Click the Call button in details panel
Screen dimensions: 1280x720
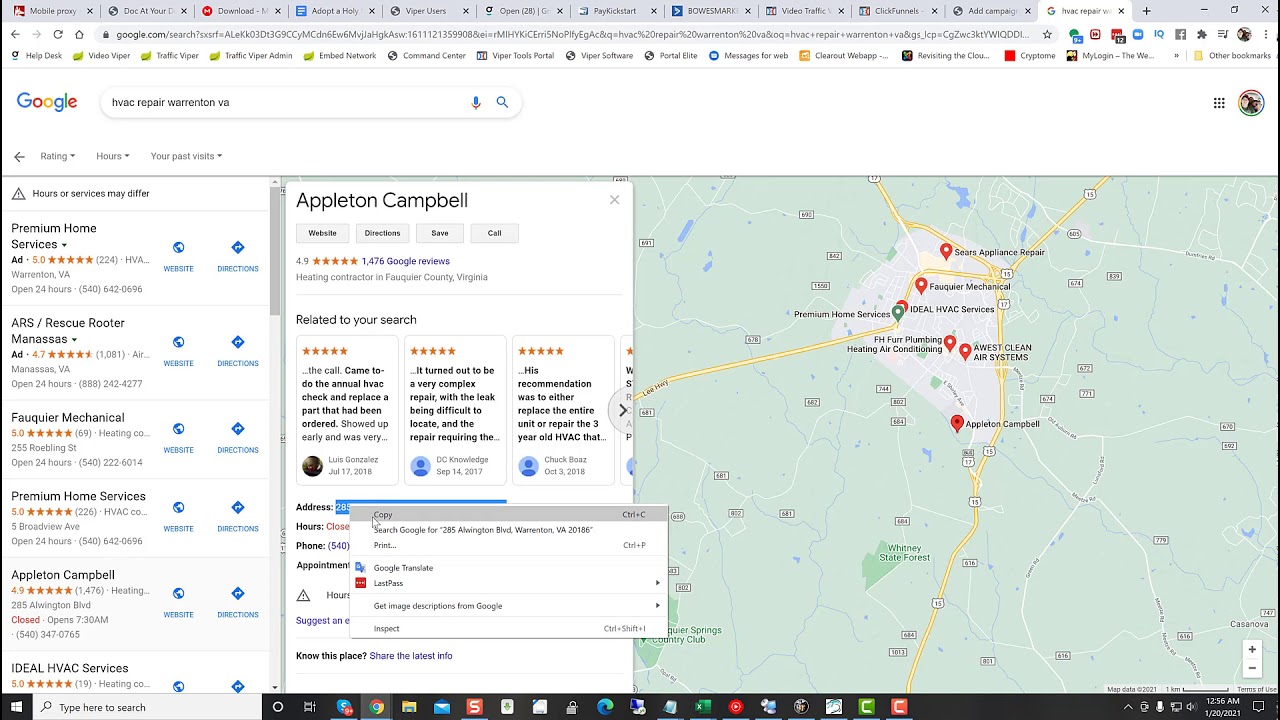[494, 233]
